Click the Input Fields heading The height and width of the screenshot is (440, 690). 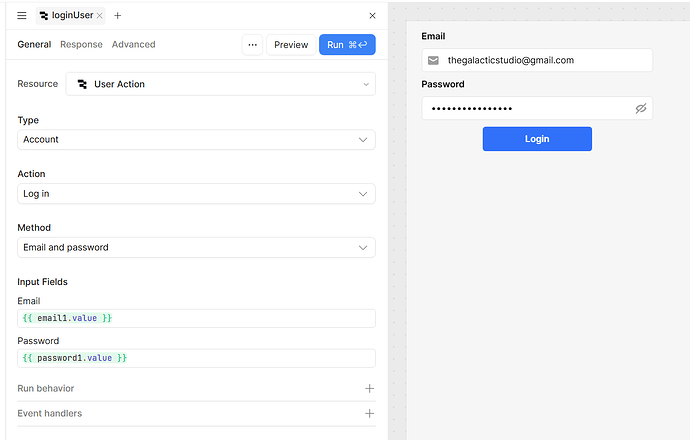(42, 282)
